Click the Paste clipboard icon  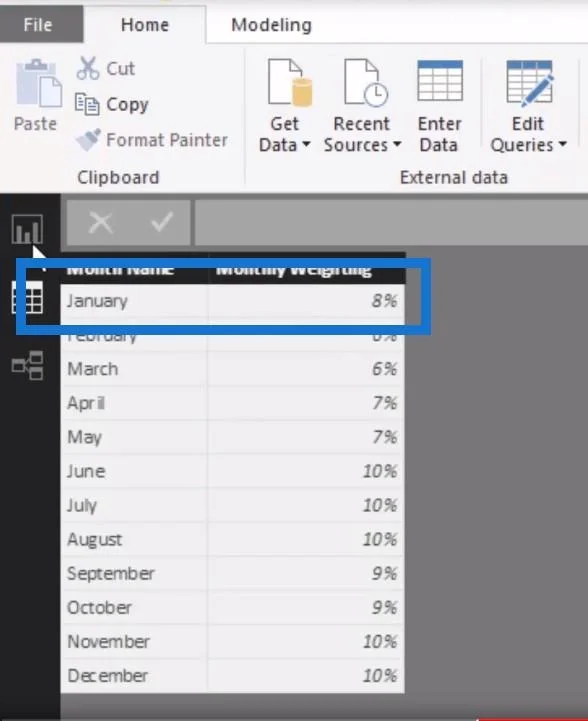click(x=39, y=83)
